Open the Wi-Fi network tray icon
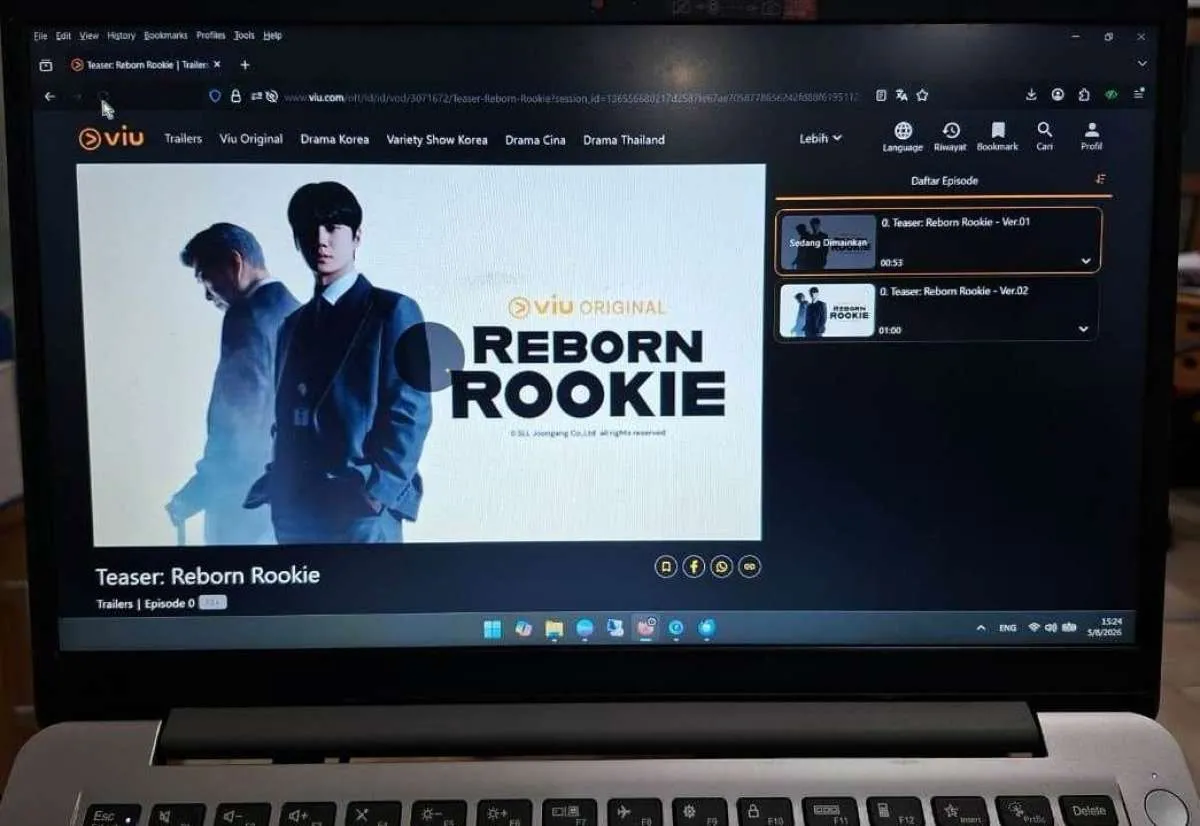The height and width of the screenshot is (826, 1200). tap(1034, 627)
